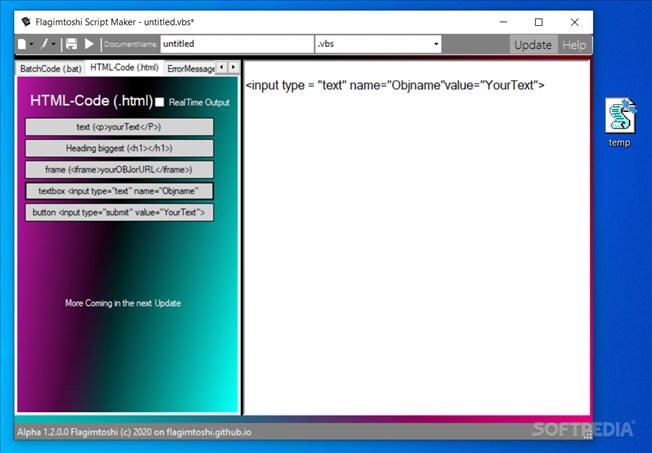The height and width of the screenshot is (453, 652).
Task: Click the 'More Coming in the next Update' text
Action: pyautogui.click(x=123, y=303)
